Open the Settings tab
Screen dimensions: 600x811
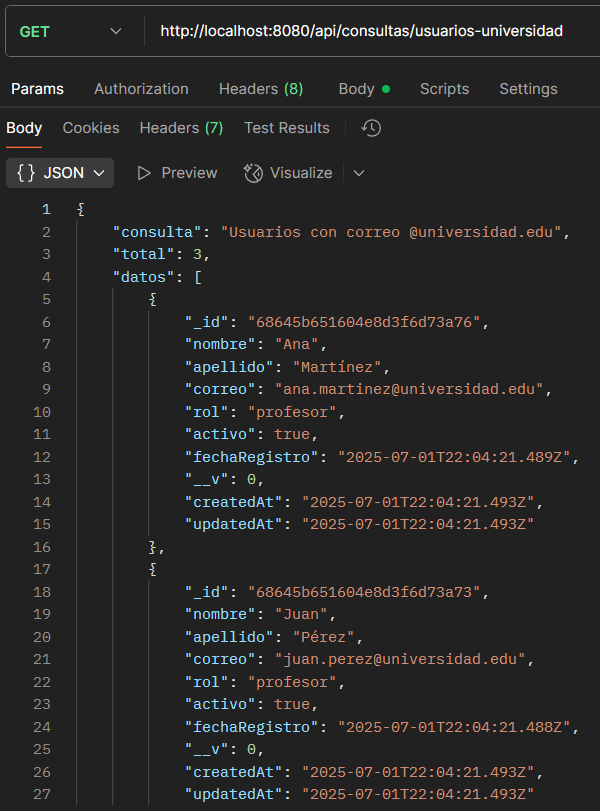click(x=528, y=89)
